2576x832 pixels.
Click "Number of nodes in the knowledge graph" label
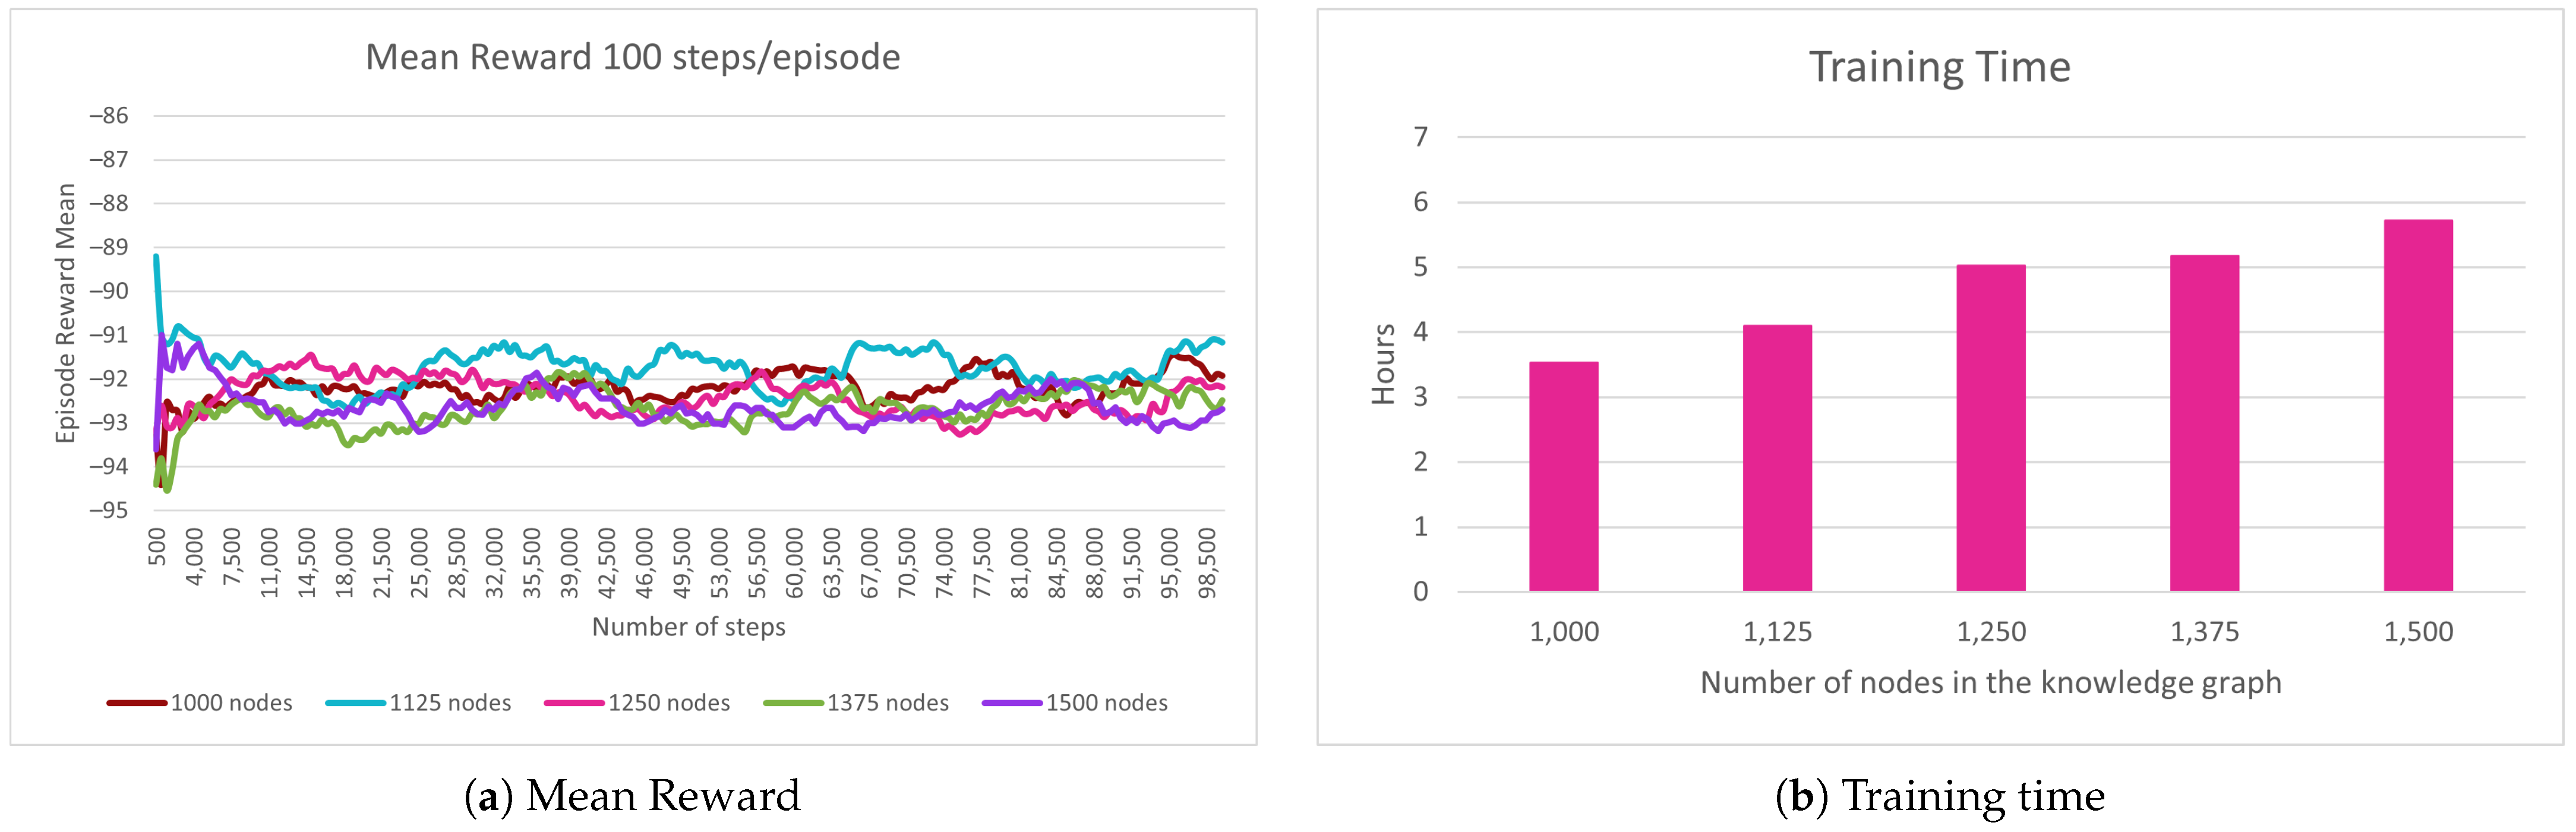(x=1990, y=682)
